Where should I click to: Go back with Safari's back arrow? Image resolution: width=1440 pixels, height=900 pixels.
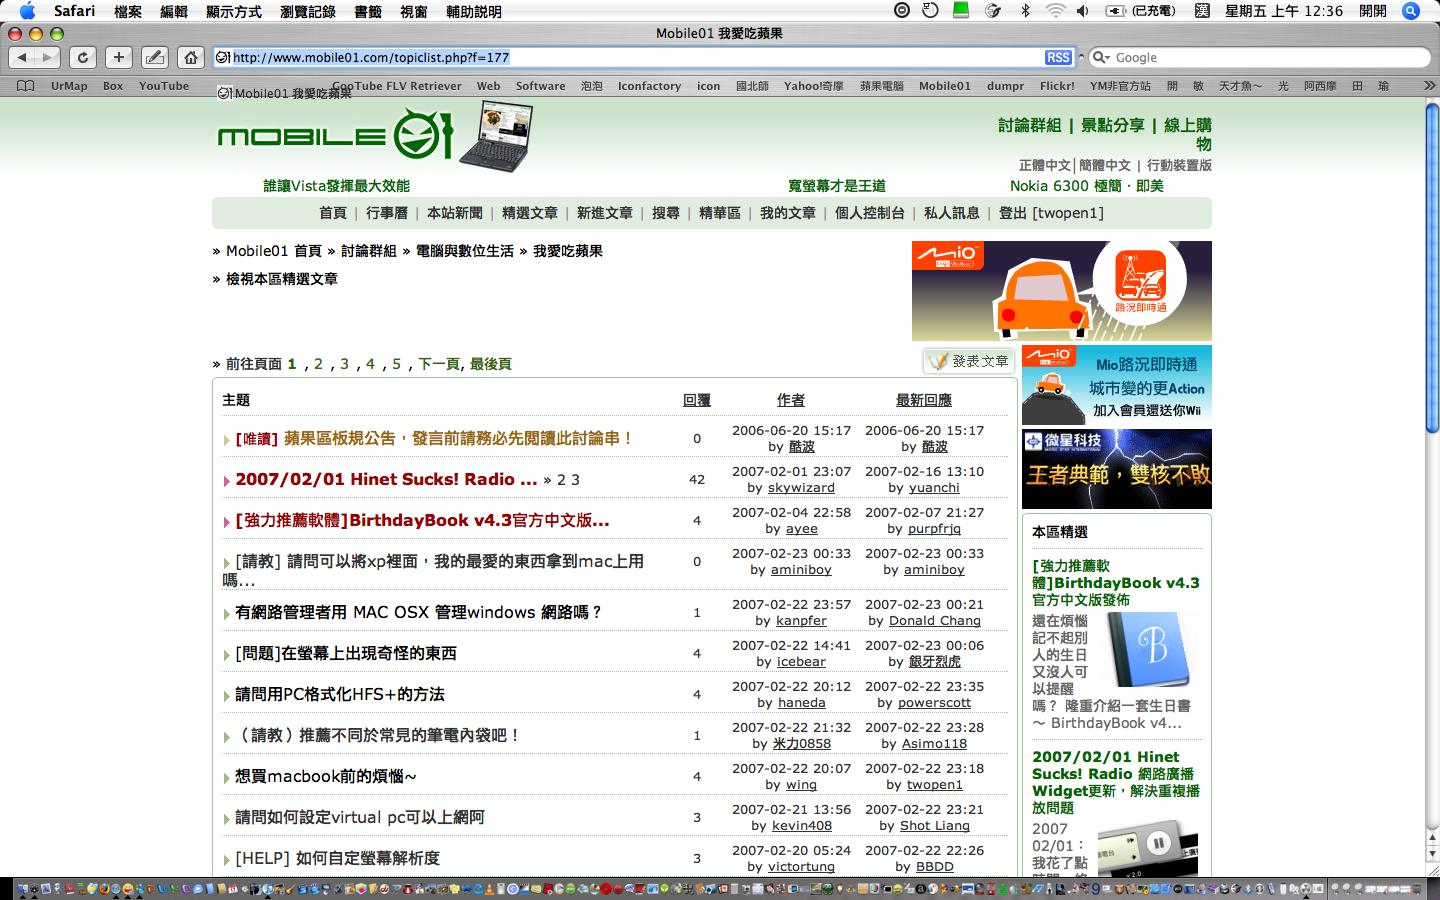tap(22, 57)
